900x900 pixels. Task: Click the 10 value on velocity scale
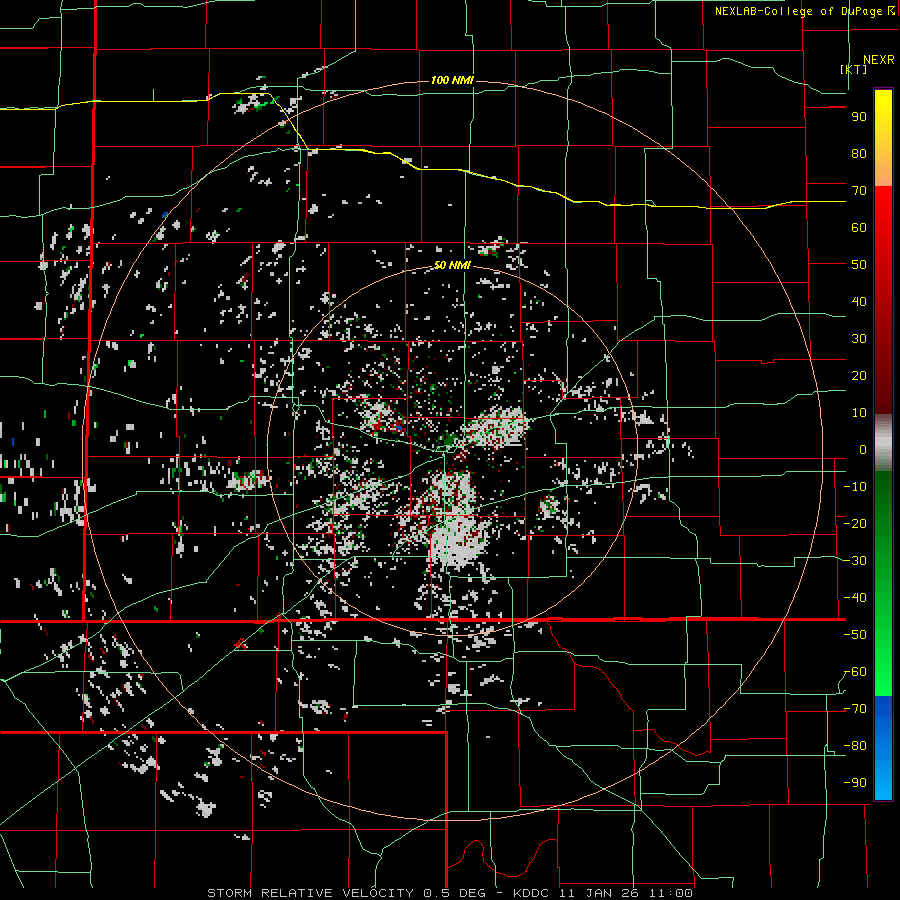[x=859, y=413]
